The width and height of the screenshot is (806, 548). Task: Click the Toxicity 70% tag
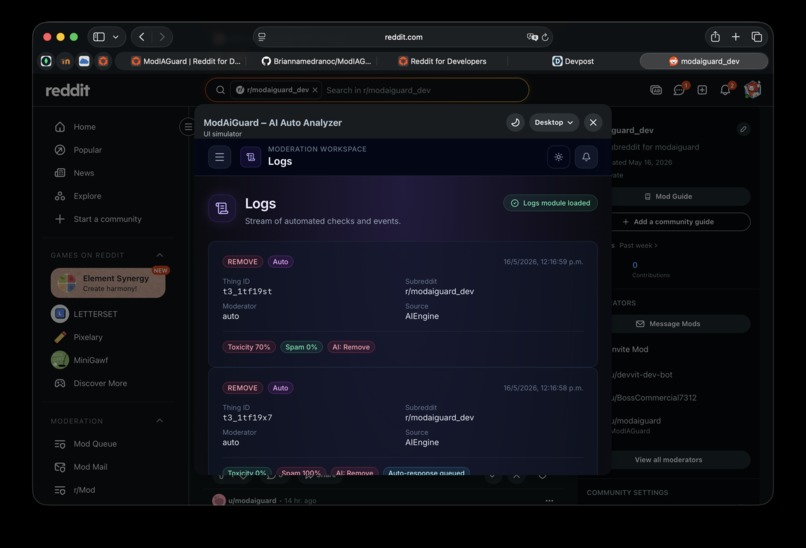pyautogui.click(x=249, y=347)
